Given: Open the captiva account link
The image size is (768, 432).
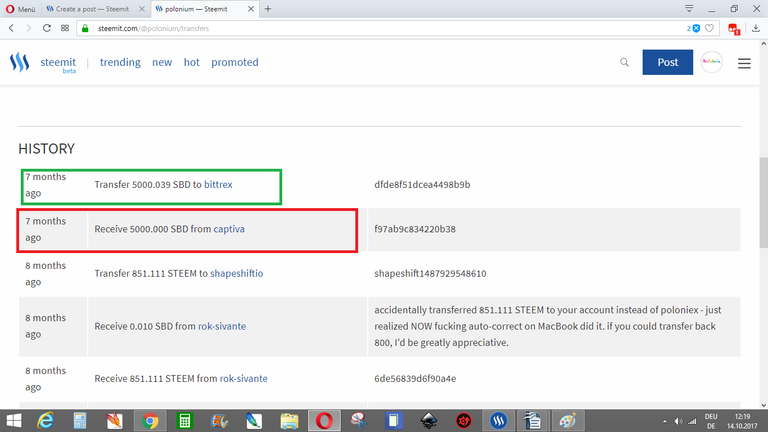Looking at the screenshot, I should pyautogui.click(x=229, y=229).
